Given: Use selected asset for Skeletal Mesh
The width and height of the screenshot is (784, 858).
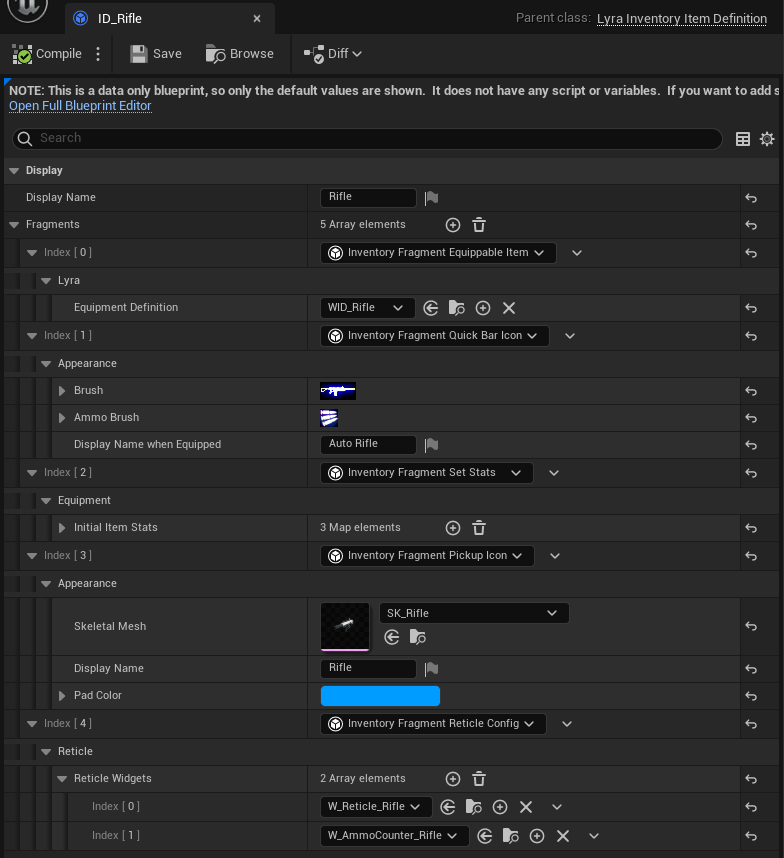Looking at the screenshot, I should tap(392, 637).
